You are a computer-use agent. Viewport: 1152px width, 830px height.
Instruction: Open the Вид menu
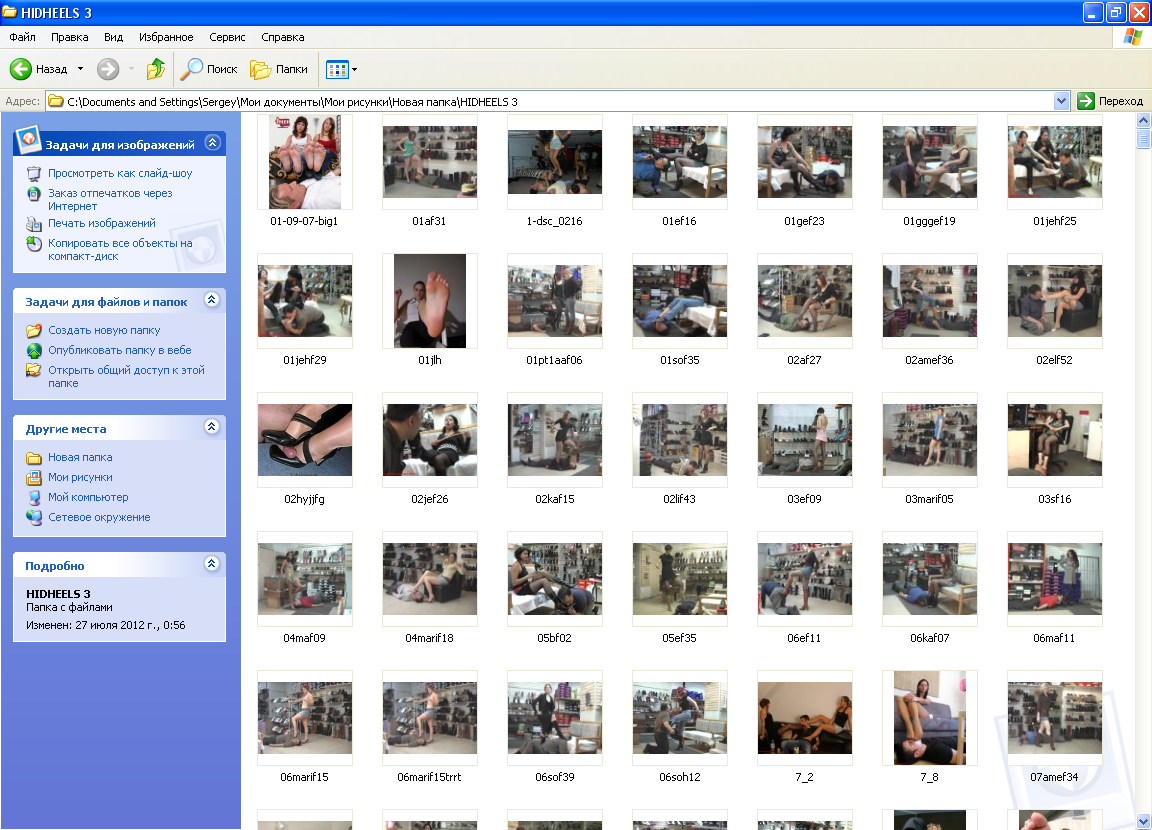tap(113, 37)
